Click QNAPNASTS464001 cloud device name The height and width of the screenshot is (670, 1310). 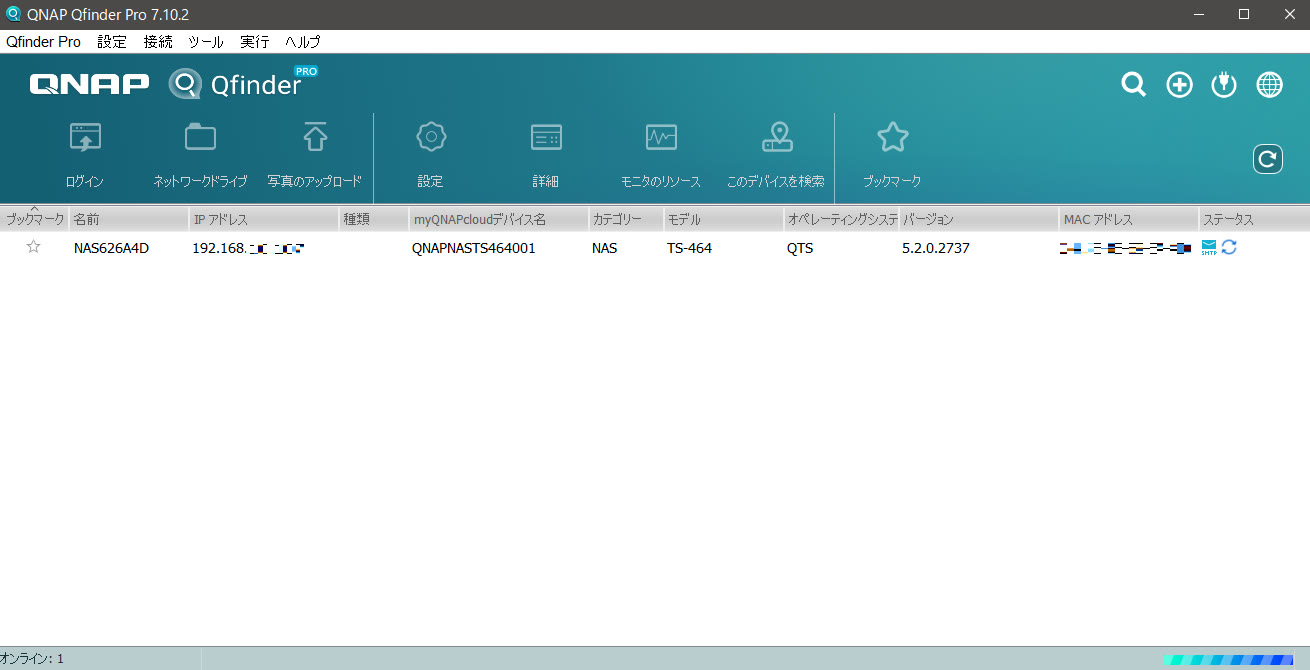(x=474, y=248)
